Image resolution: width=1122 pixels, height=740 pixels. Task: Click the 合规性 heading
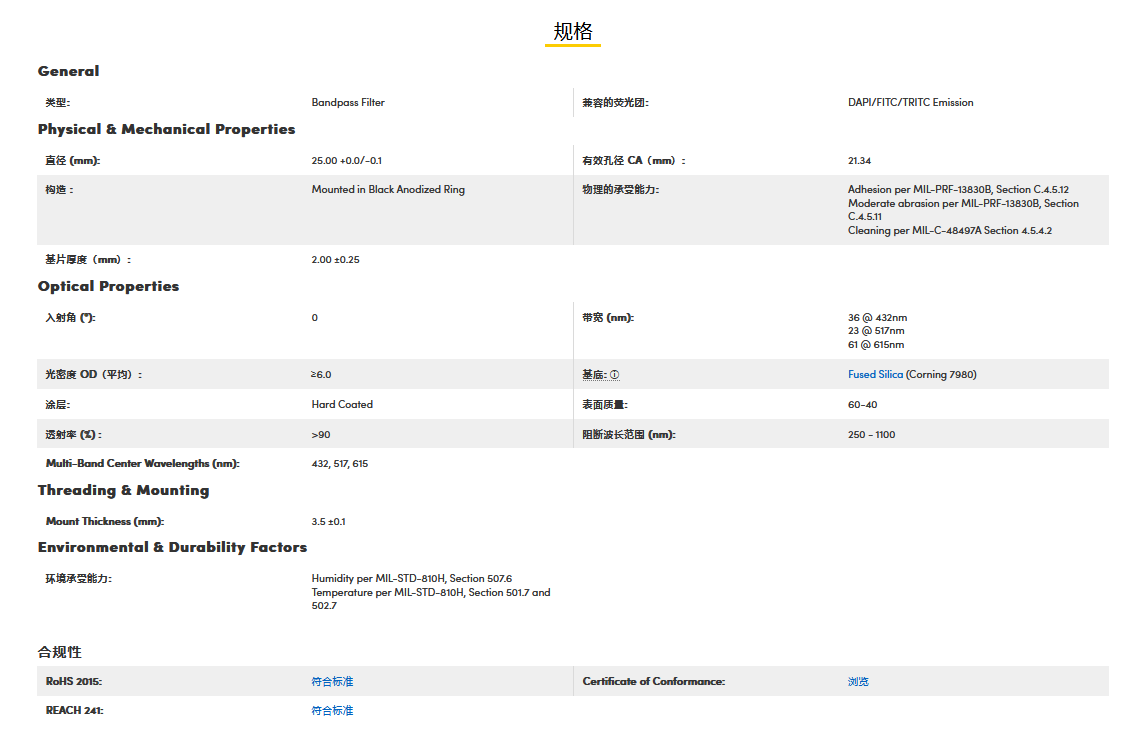coord(59,652)
